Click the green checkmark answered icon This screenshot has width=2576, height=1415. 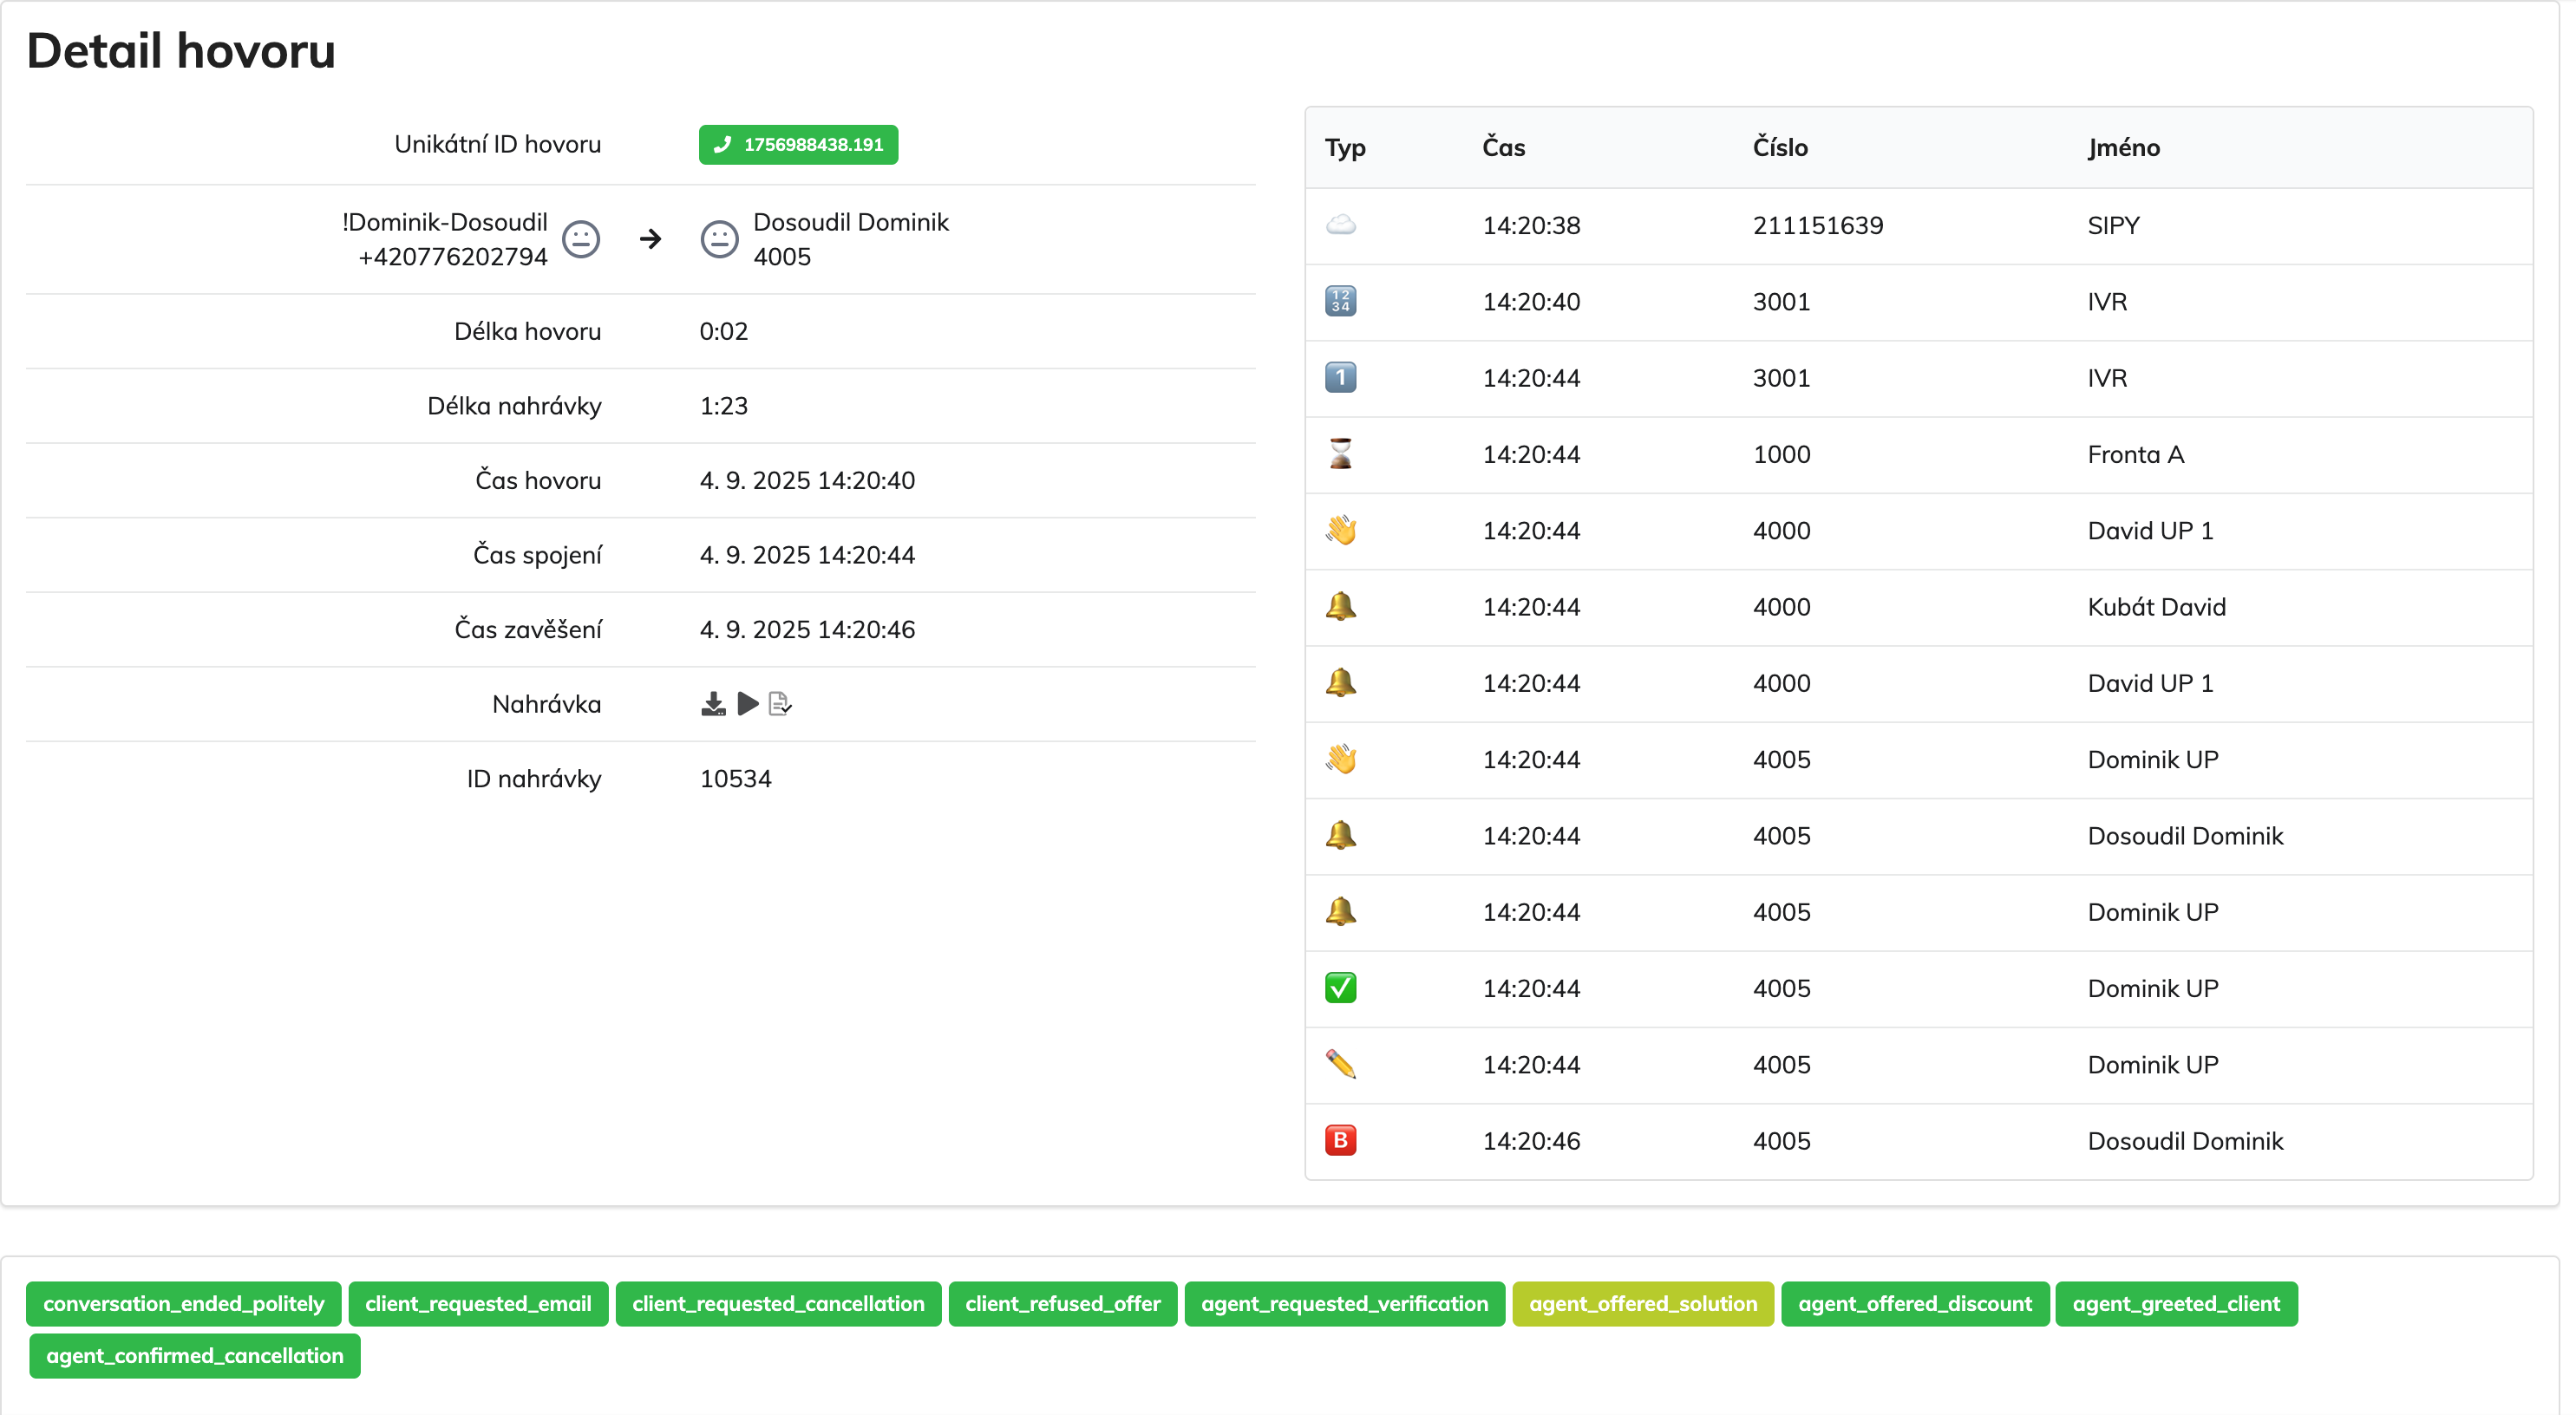(x=1340, y=988)
